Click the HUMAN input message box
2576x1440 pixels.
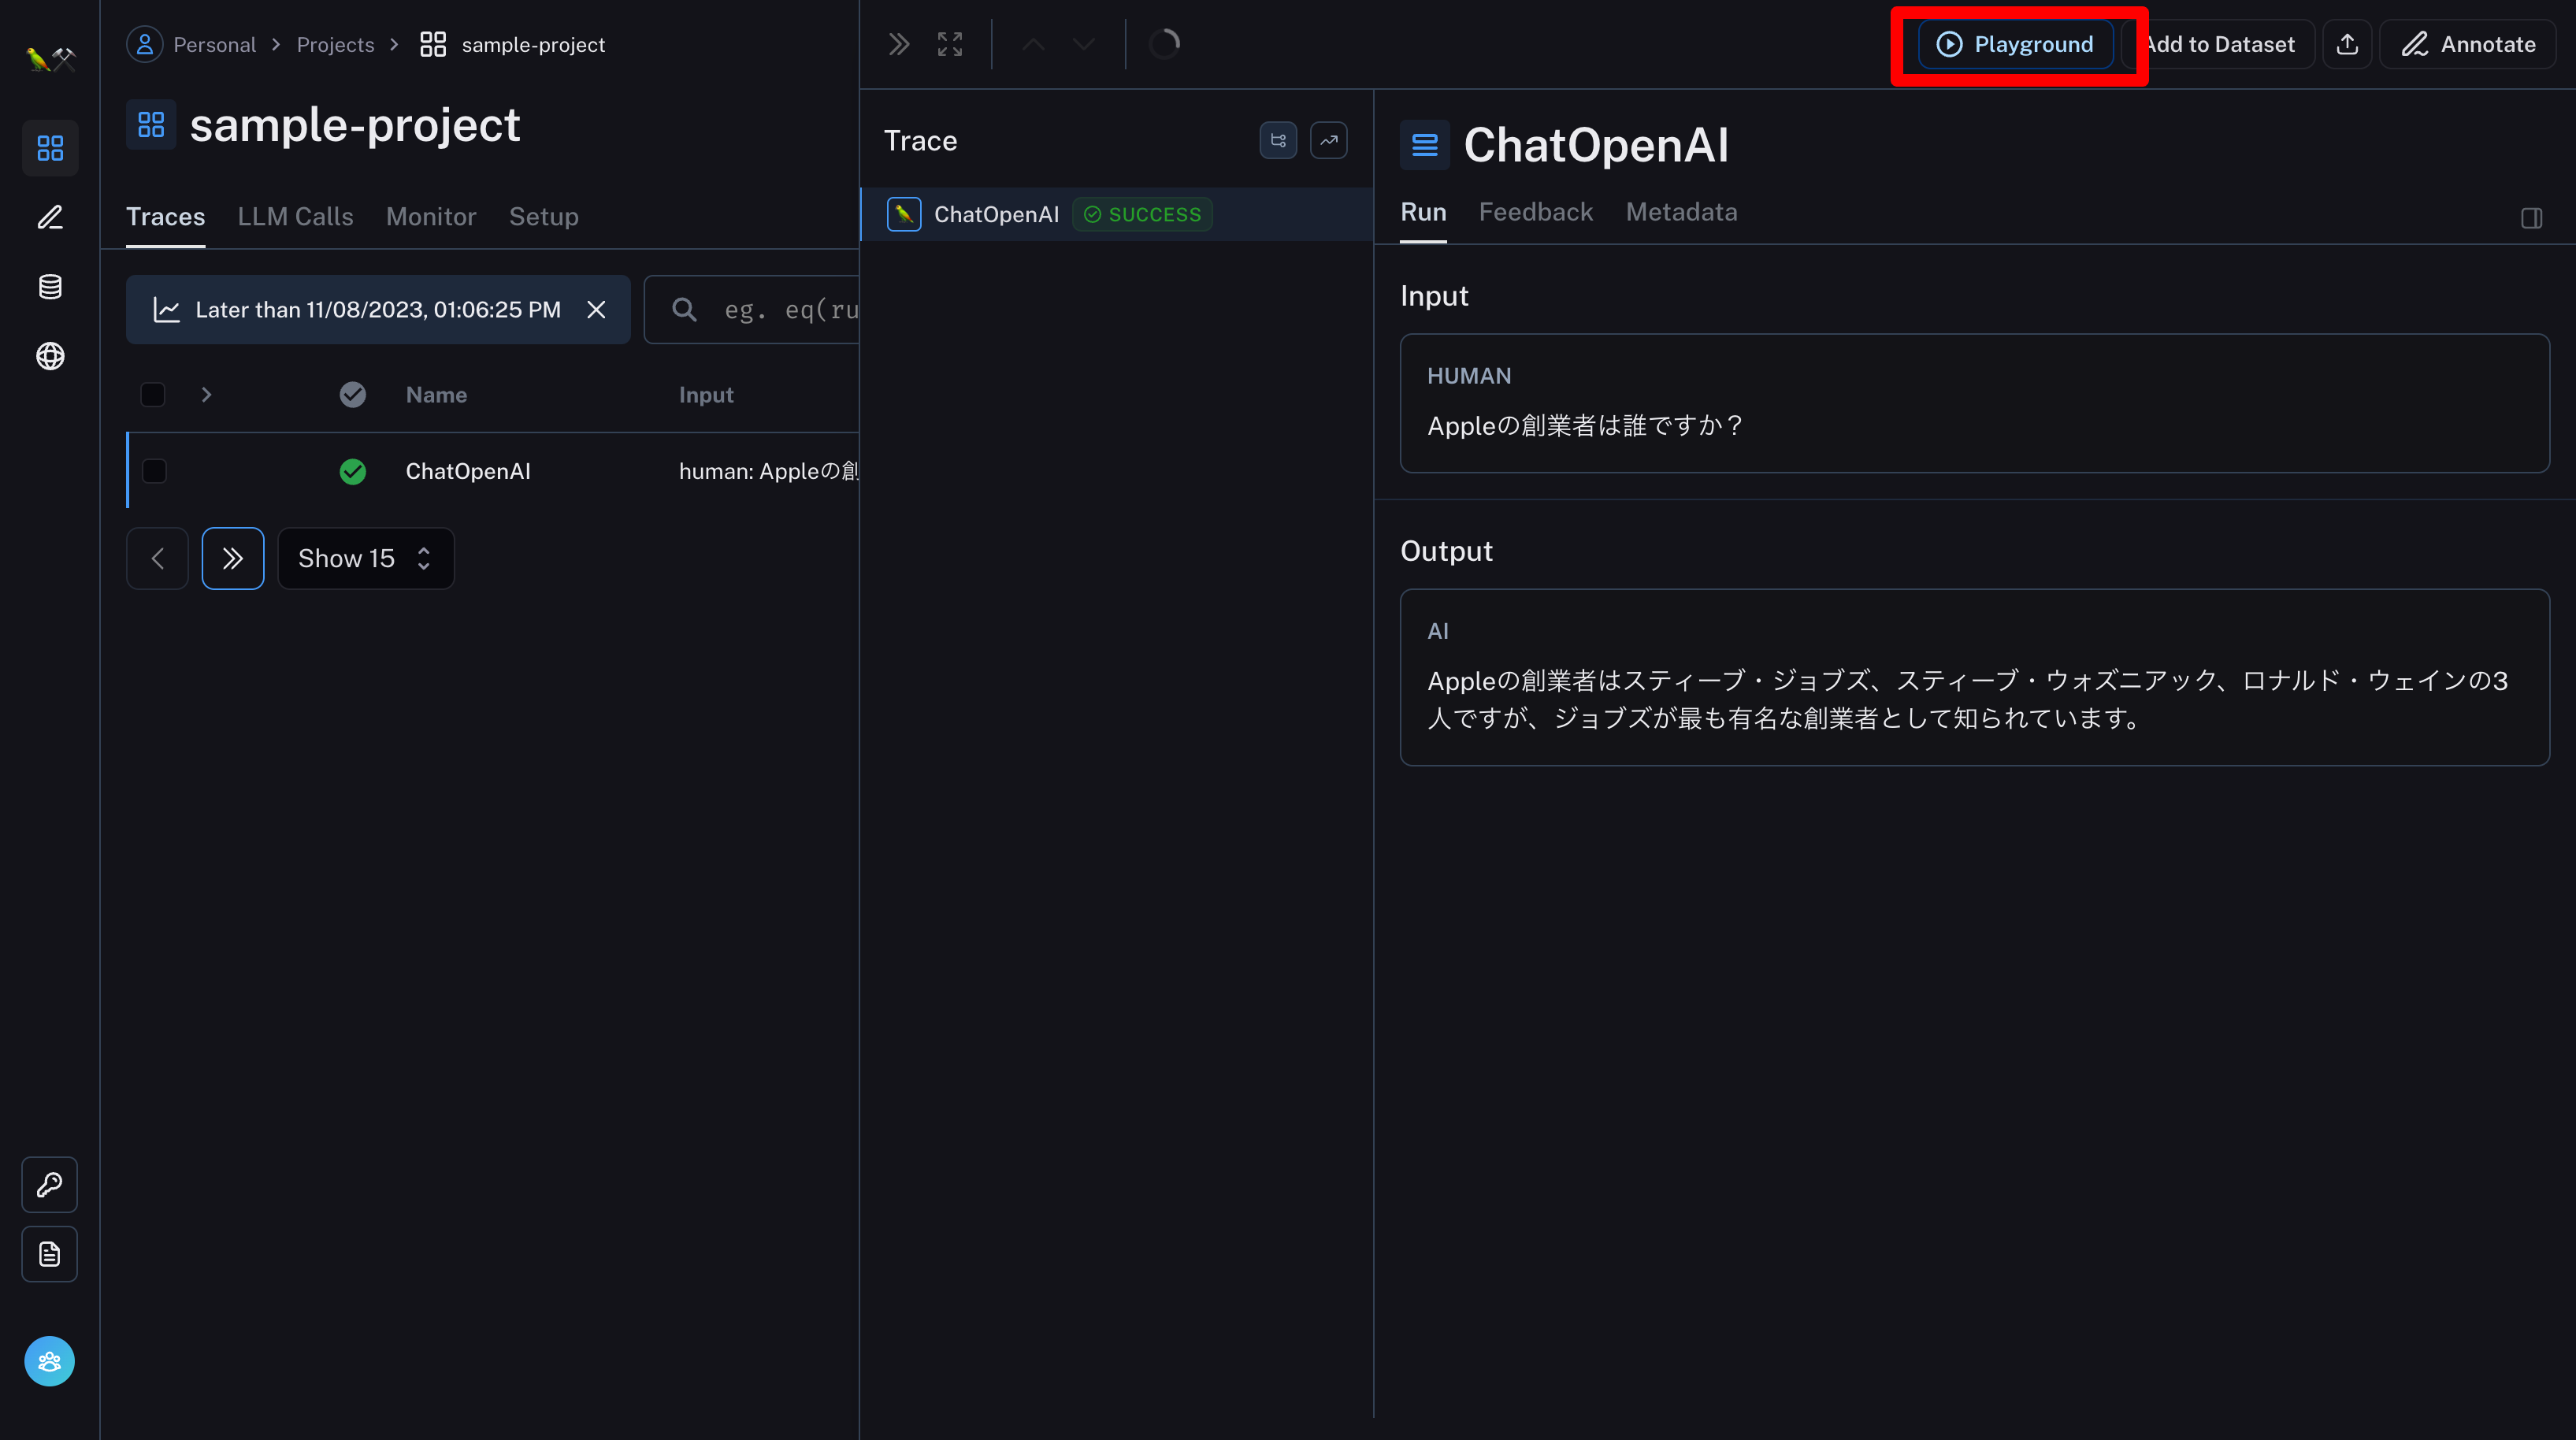tap(1975, 403)
